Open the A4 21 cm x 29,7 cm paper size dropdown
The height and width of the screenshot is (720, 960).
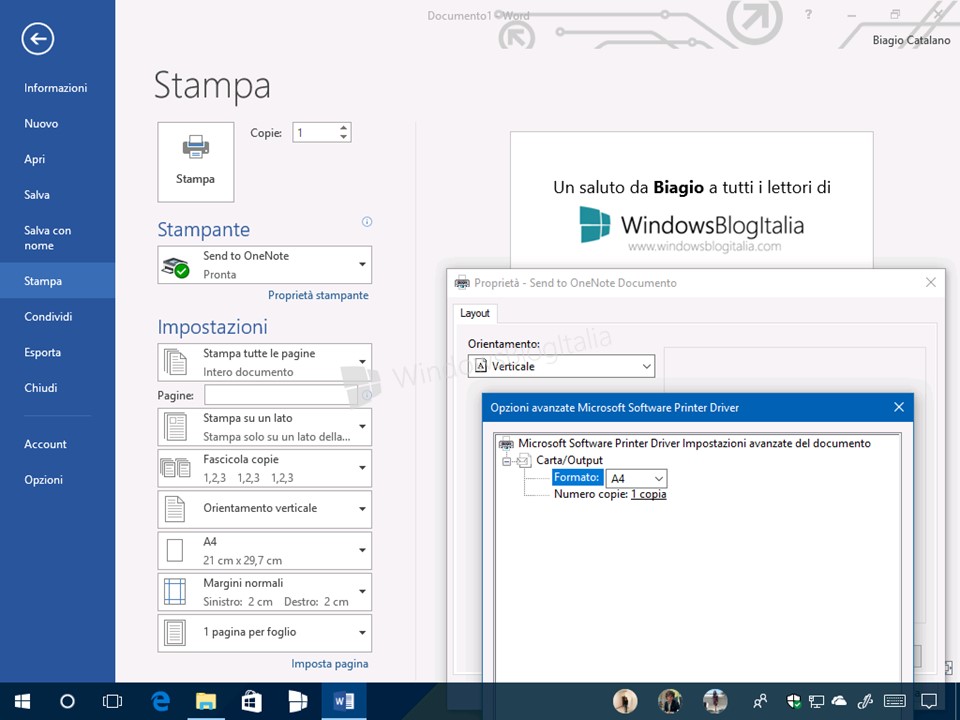coord(264,550)
